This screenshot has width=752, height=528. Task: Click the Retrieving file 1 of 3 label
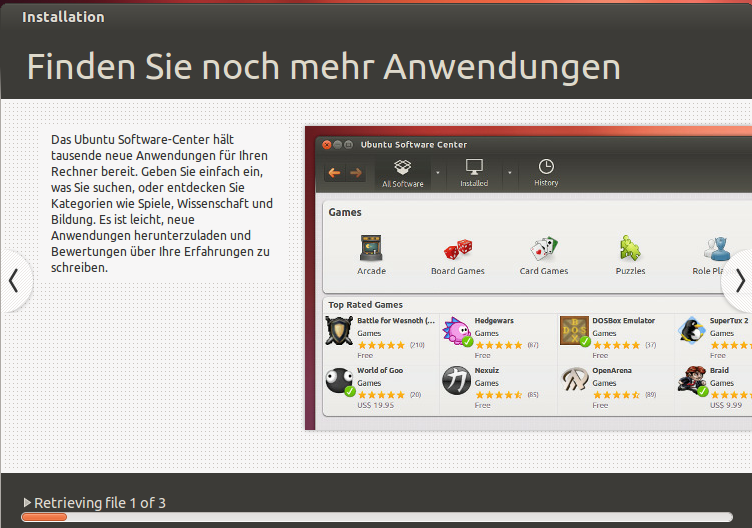point(100,503)
